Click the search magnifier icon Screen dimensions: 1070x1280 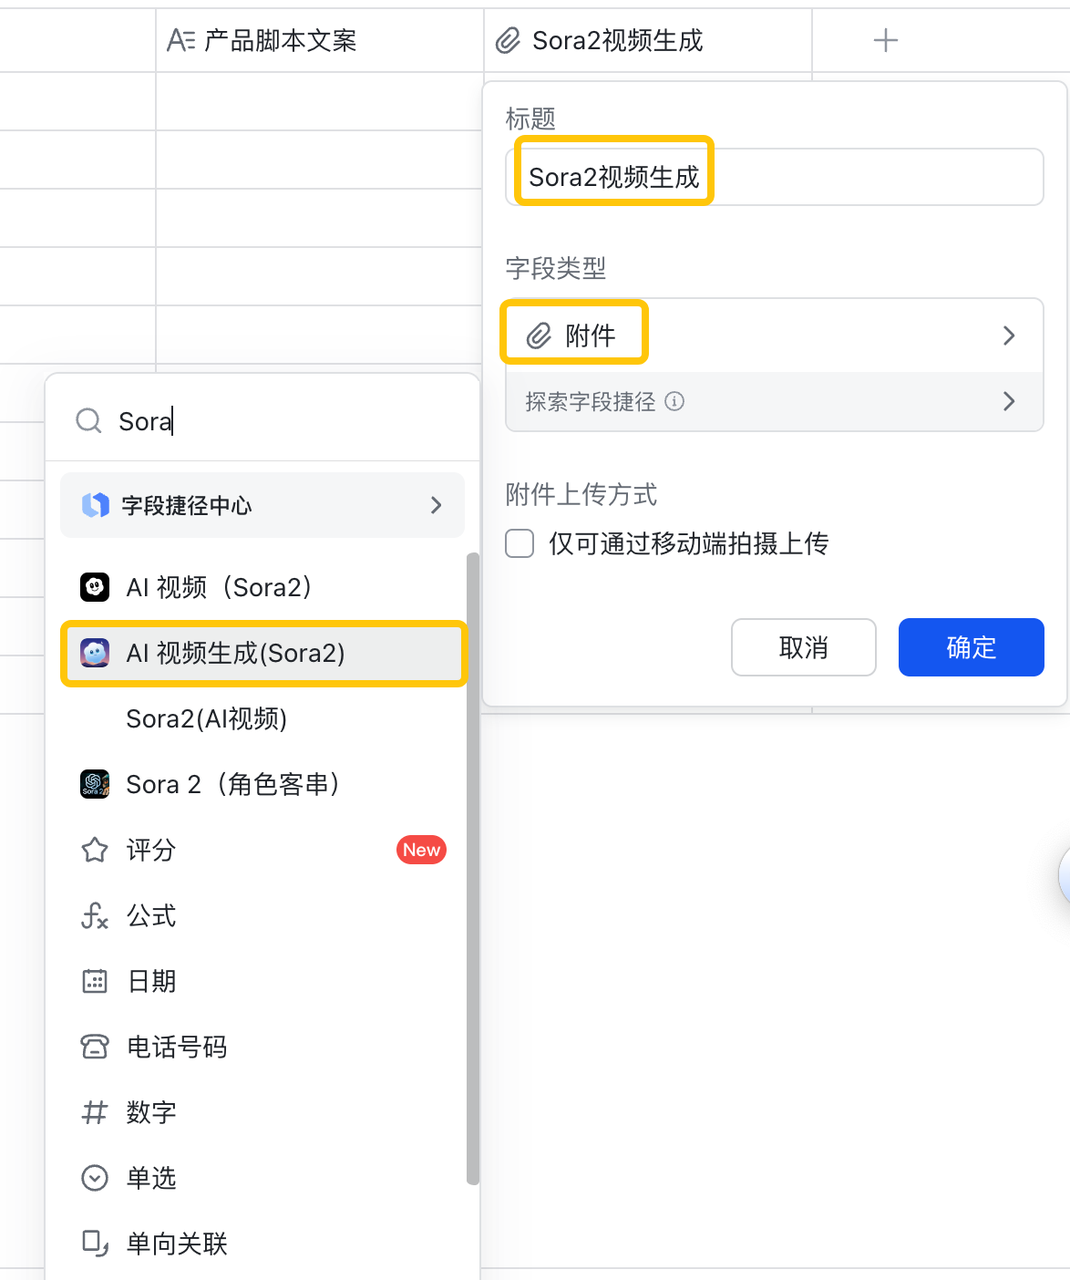(89, 420)
